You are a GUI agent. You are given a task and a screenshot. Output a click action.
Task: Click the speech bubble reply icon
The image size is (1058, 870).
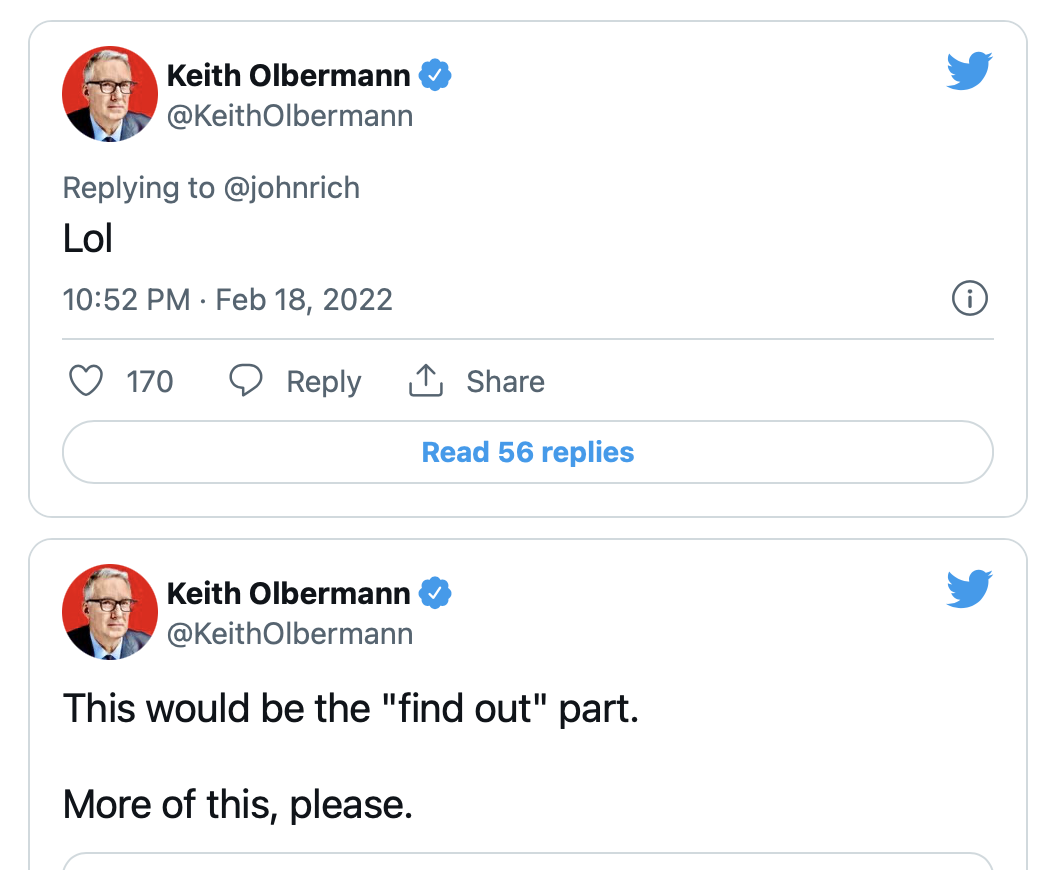pyautogui.click(x=246, y=381)
